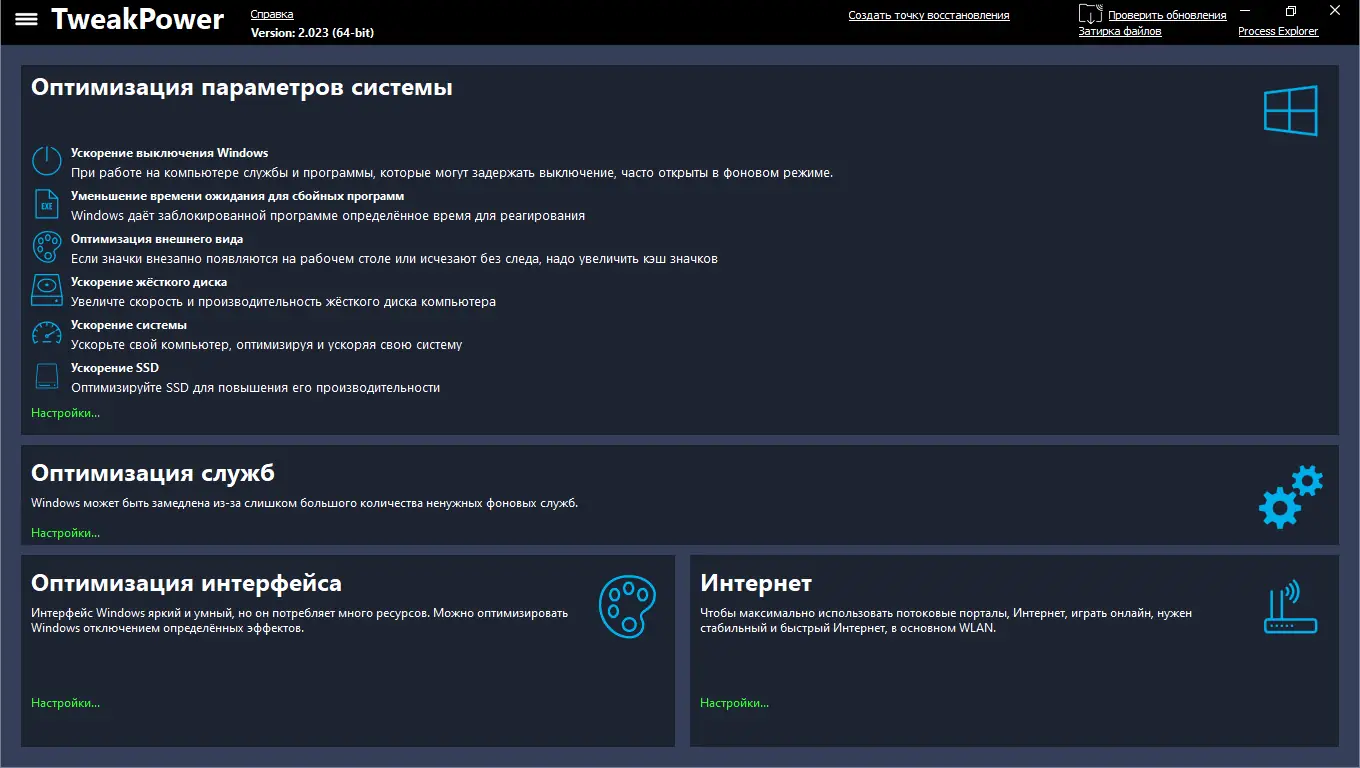The height and width of the screenshot is (768, 1360).
Task: Open Настройки under services optimization
Action: tap(66, 533)
